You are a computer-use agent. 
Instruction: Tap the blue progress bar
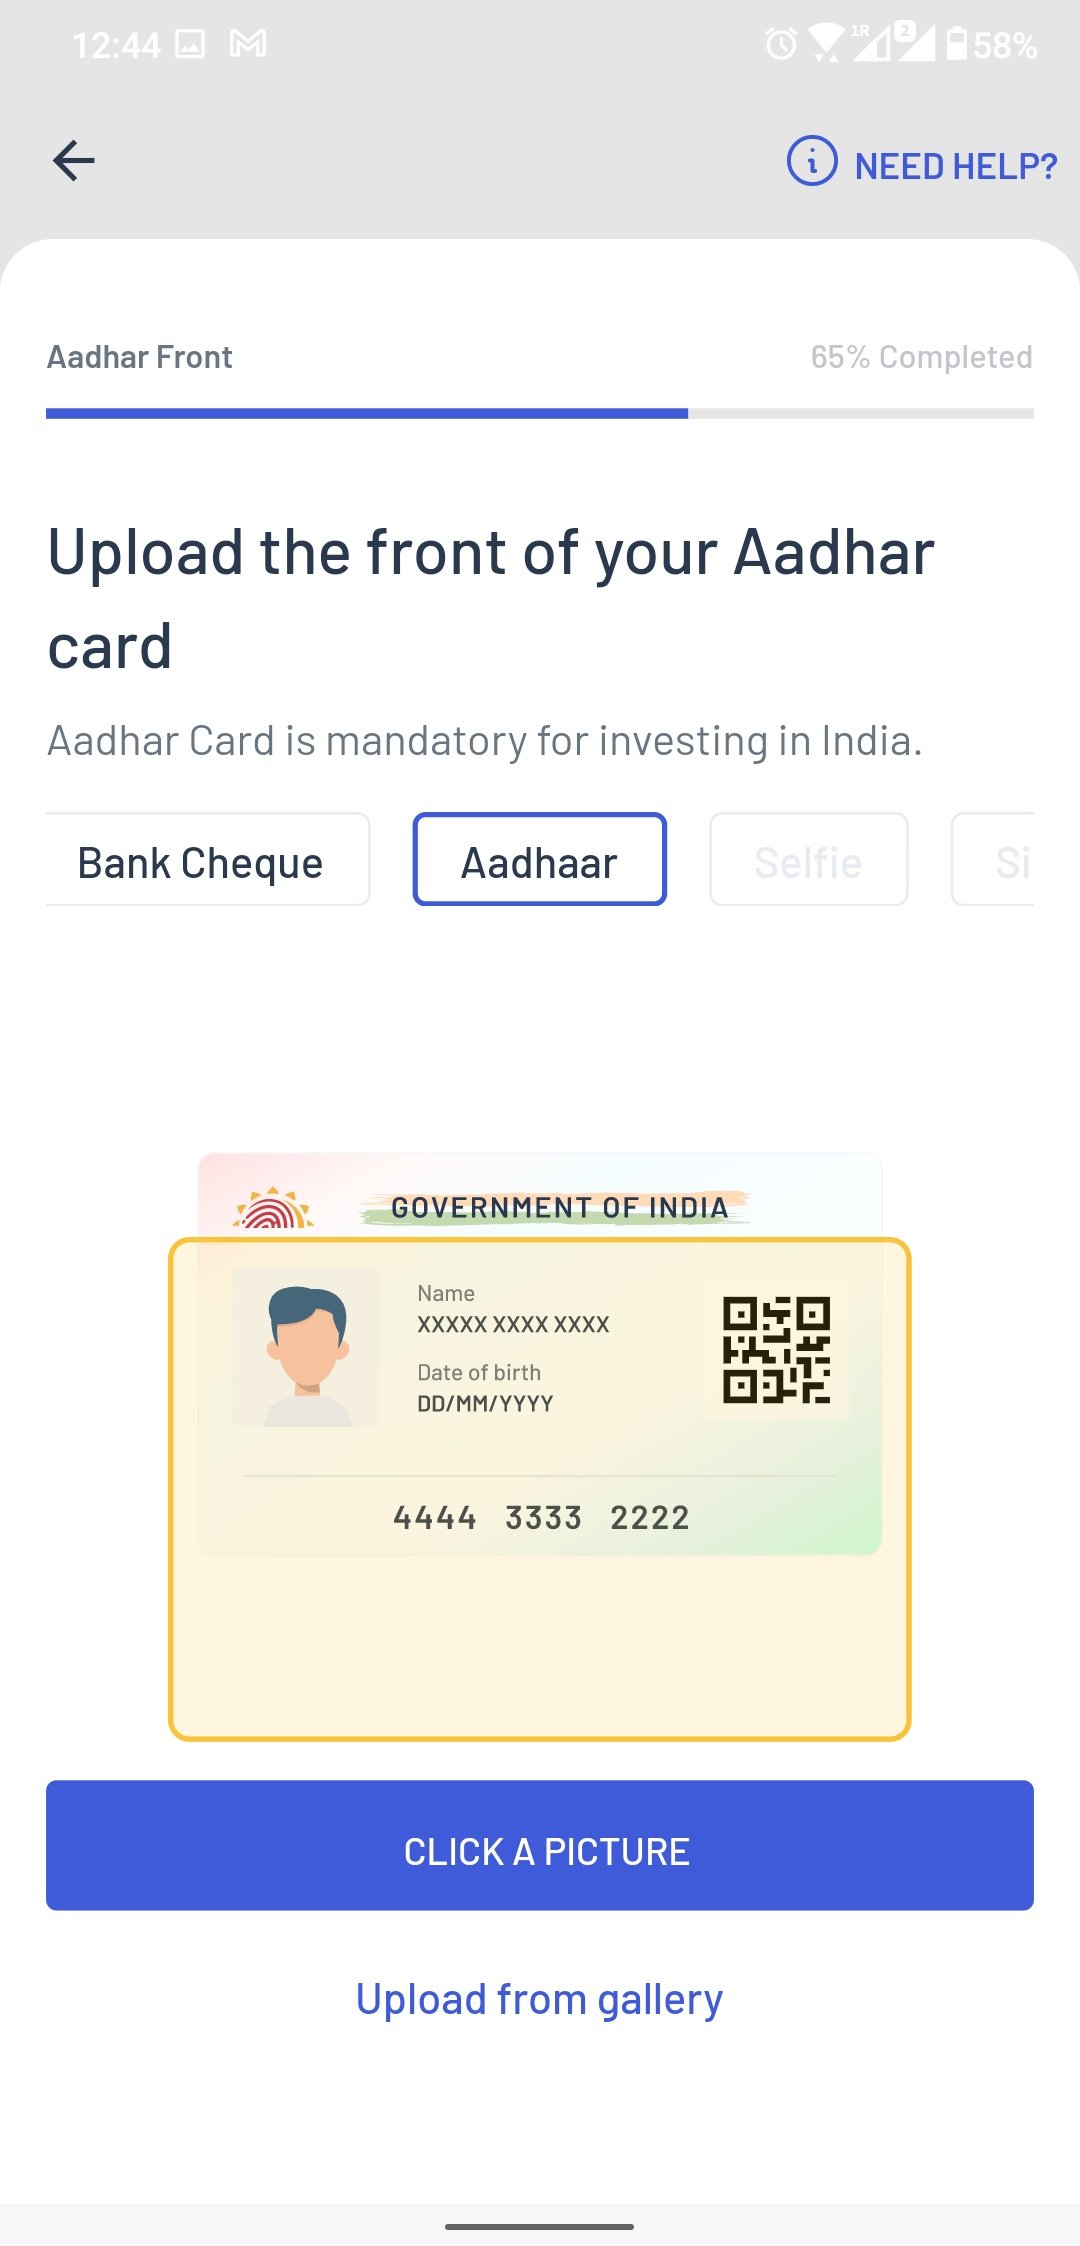coord(367,413)
